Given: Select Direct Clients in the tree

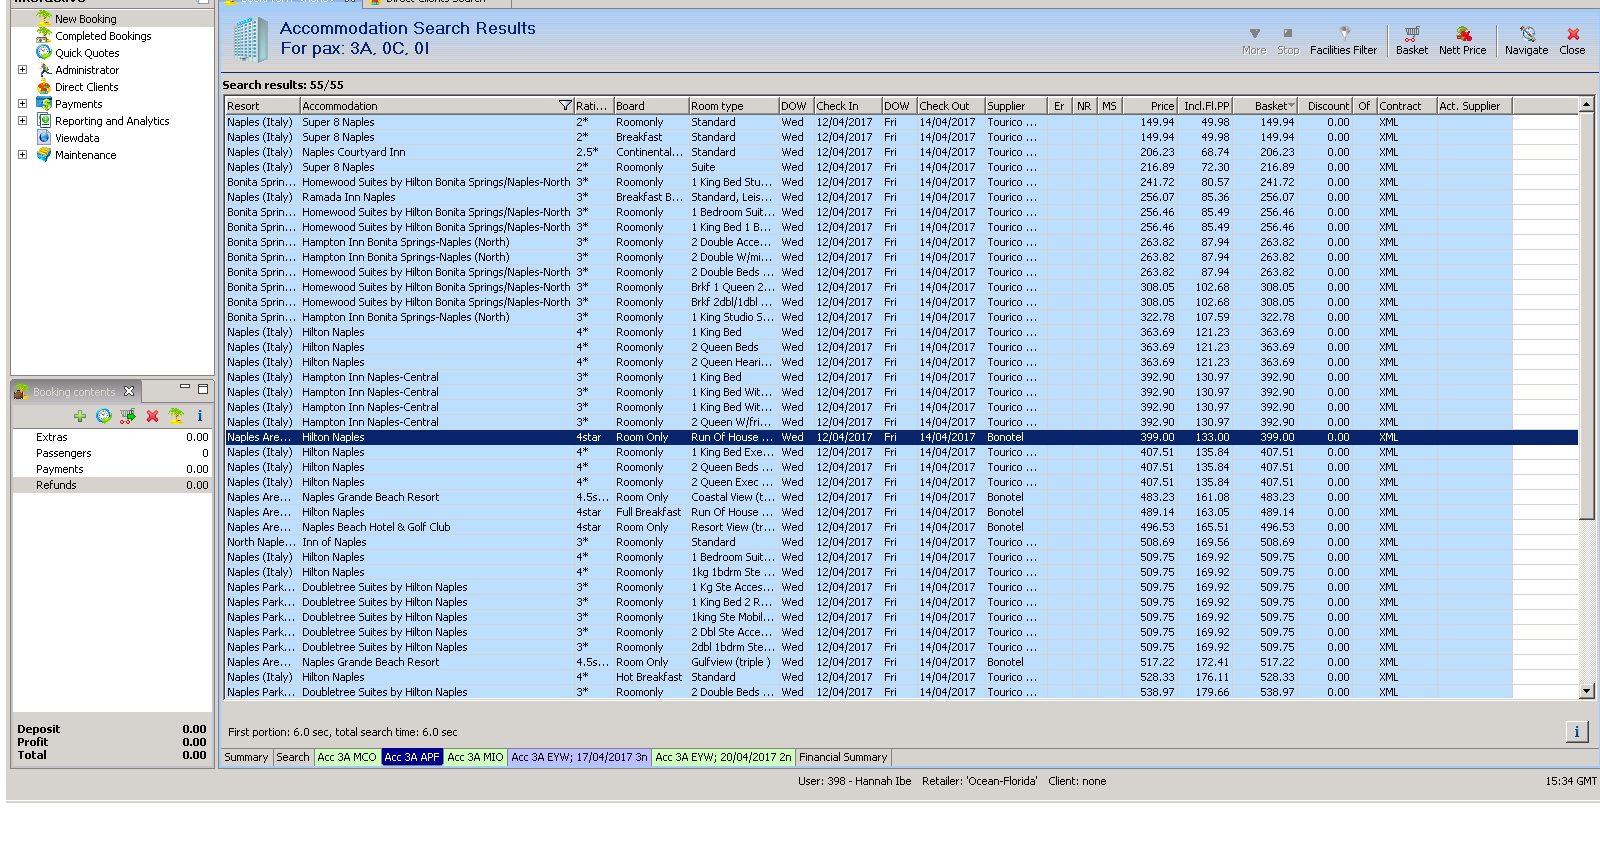Looking at the screenshot, I should coord(87,87).
